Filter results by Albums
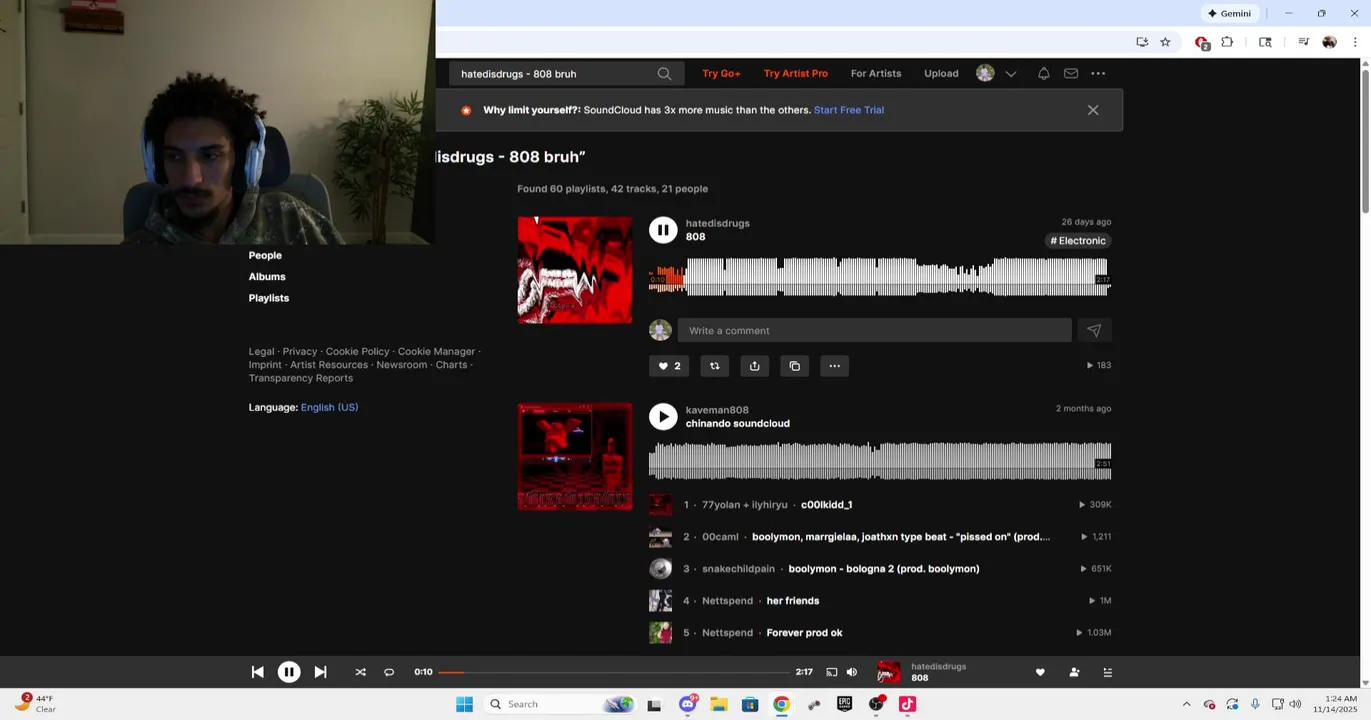Screen dimensions: 1371x720 (267, 277)
